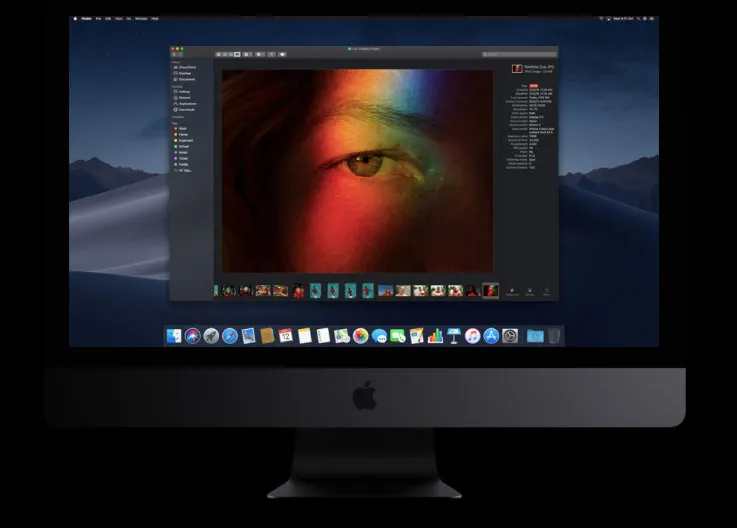Image resolution: width=737 pixels, height=528 pixels.
Task: Open Photos pinwheel icon in Dock
Action: click(x=361, y=336)
